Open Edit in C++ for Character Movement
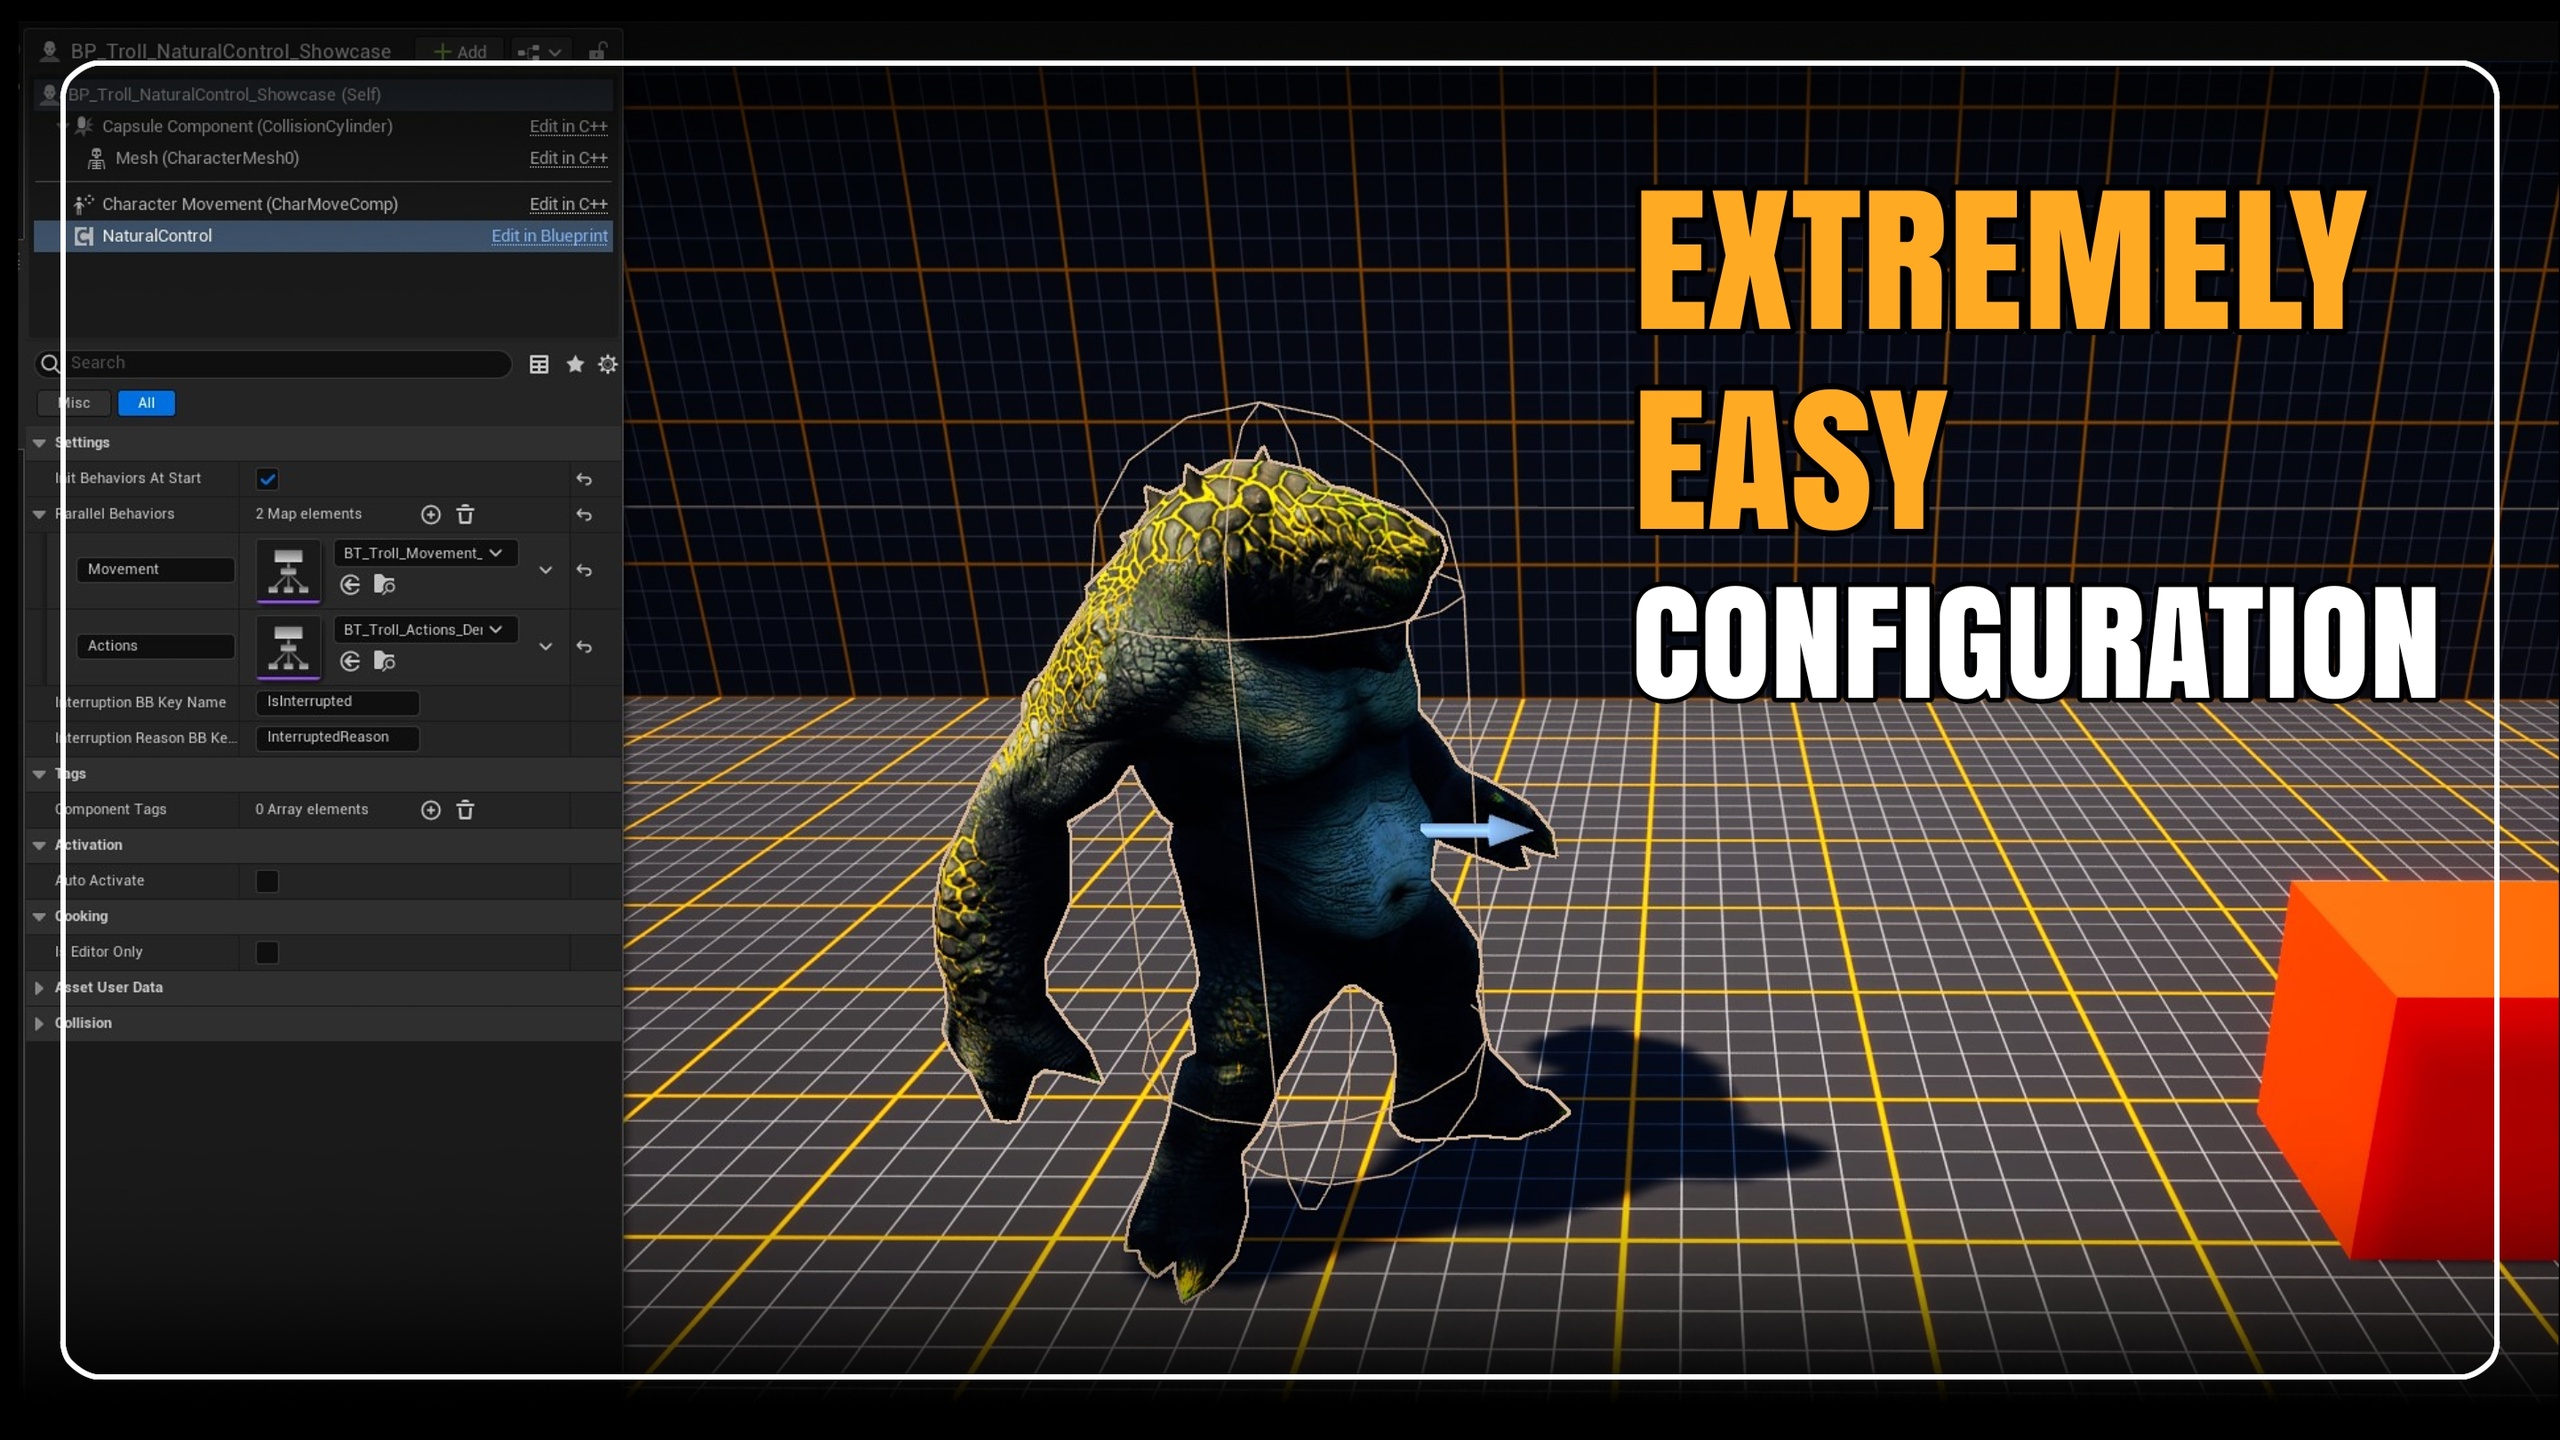Viewport: 2560px width, 1440px height. click(x=568, y=204)
